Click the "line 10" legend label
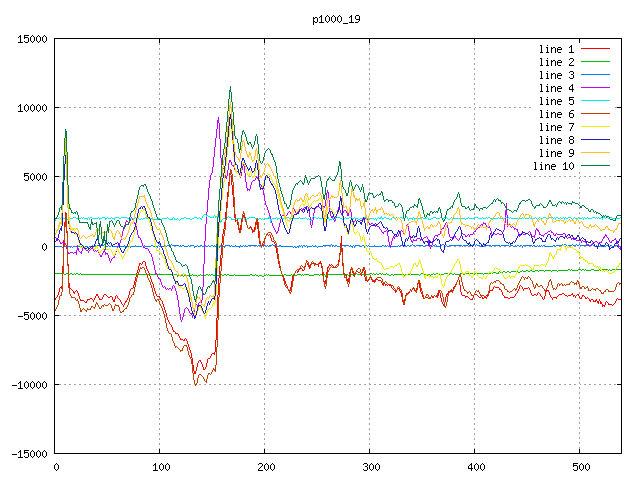Viewport: 640px width, 480px height. (553, 166)
